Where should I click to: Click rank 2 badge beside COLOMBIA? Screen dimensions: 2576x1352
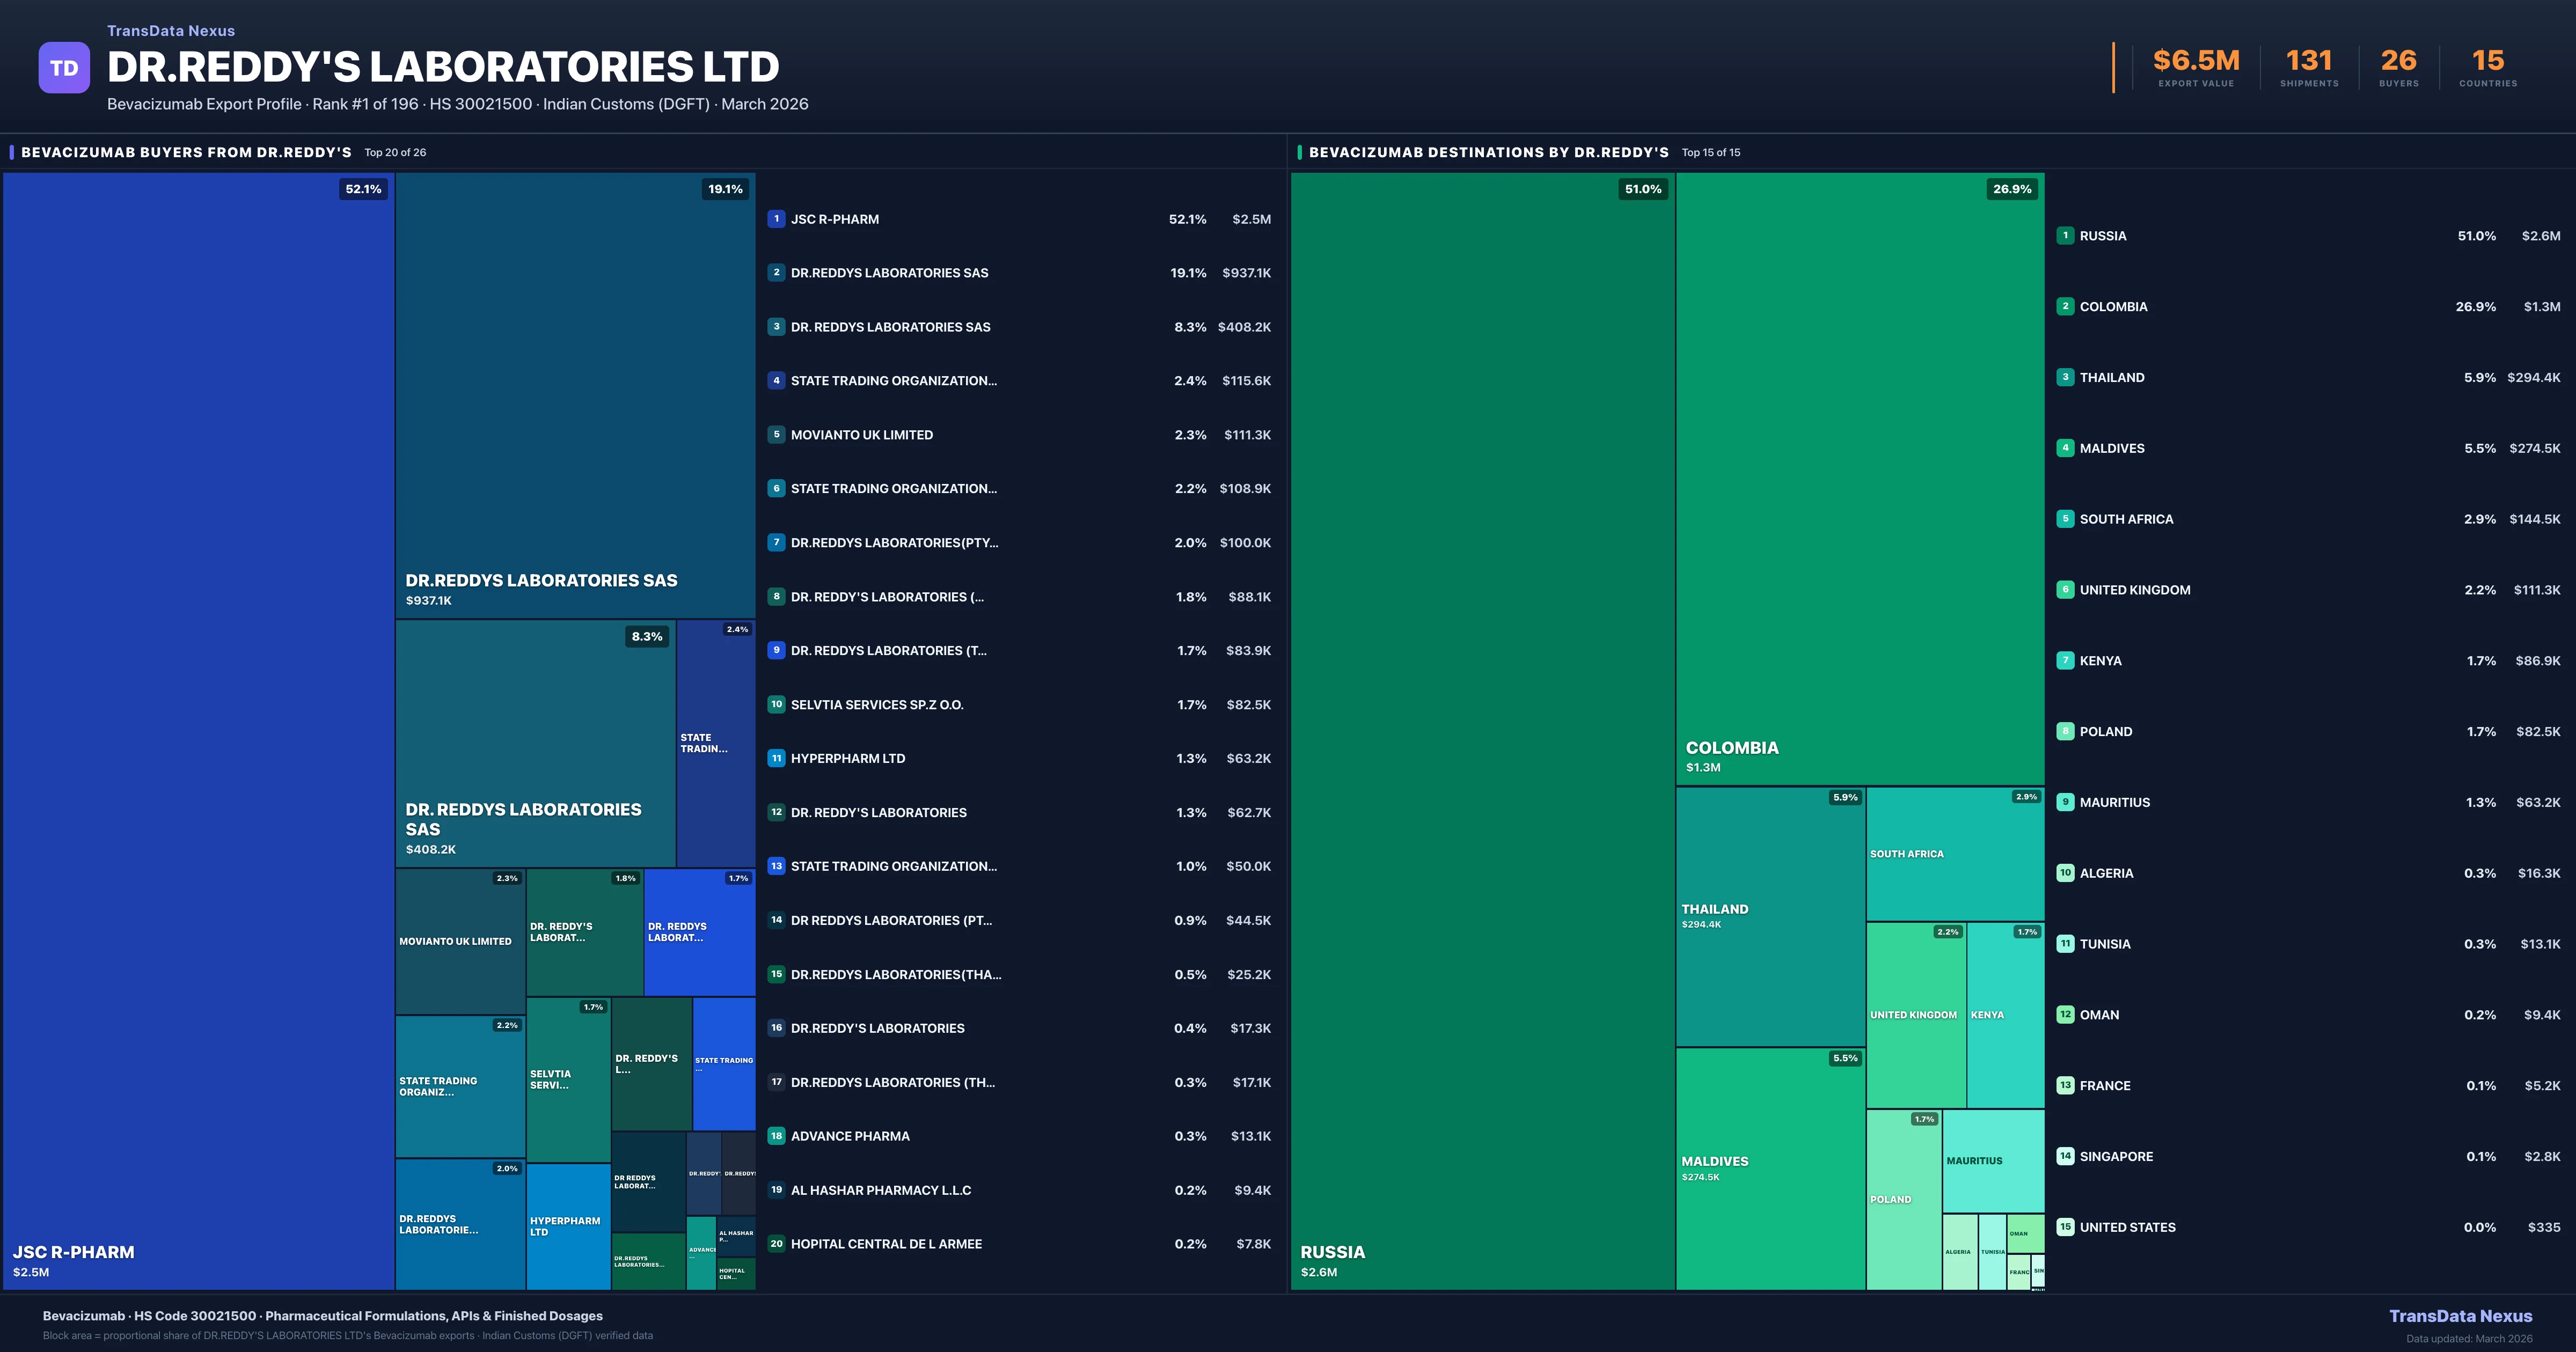coord(2065,307)
